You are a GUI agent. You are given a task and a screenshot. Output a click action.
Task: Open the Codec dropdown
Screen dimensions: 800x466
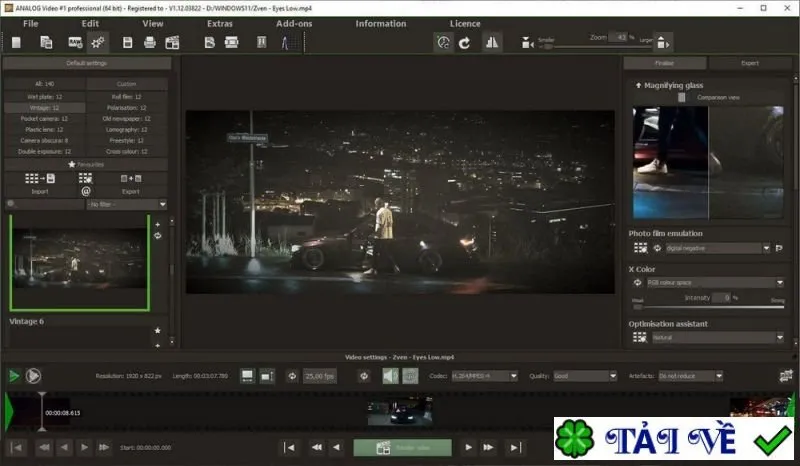pos(485,376)
